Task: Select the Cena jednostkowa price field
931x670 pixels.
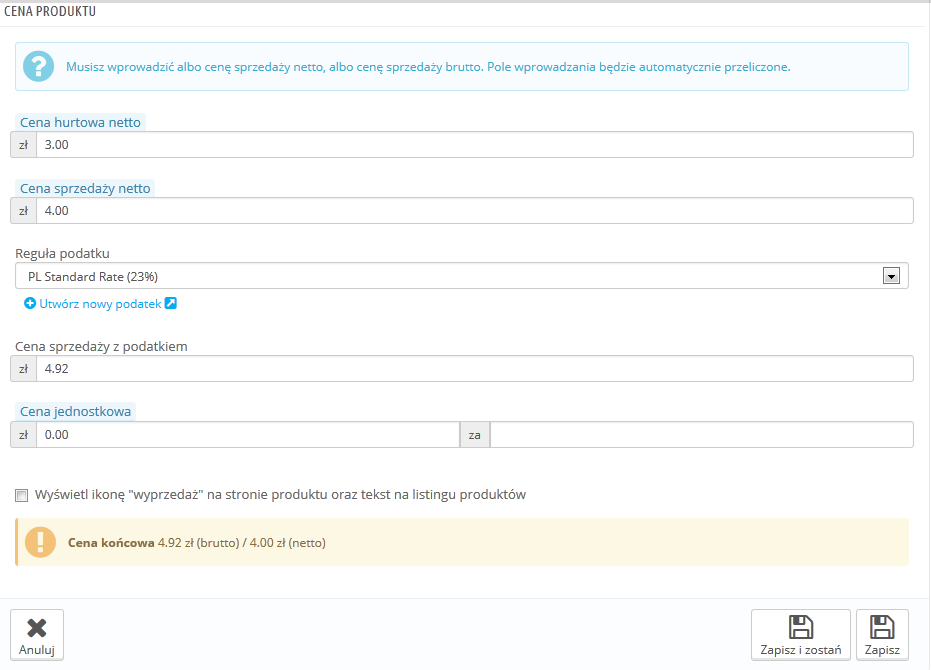Action: click(x=247, y=435)
